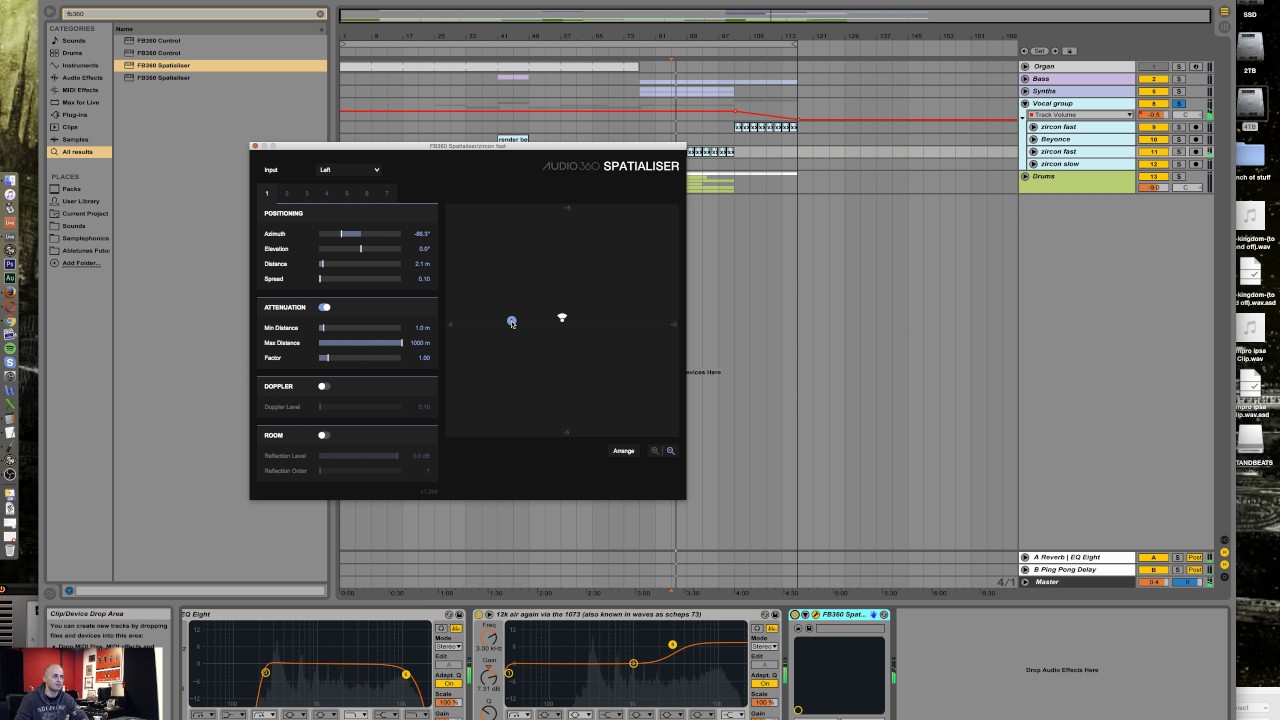Open EQ Eight Mode Stereo dropdown

tap(448, 647)
